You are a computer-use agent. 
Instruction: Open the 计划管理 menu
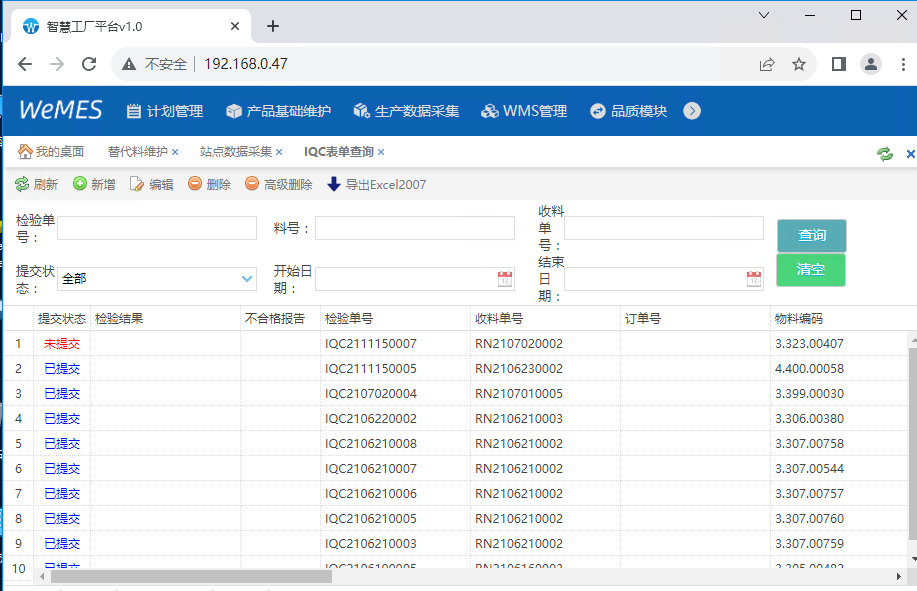pos(164,111)
